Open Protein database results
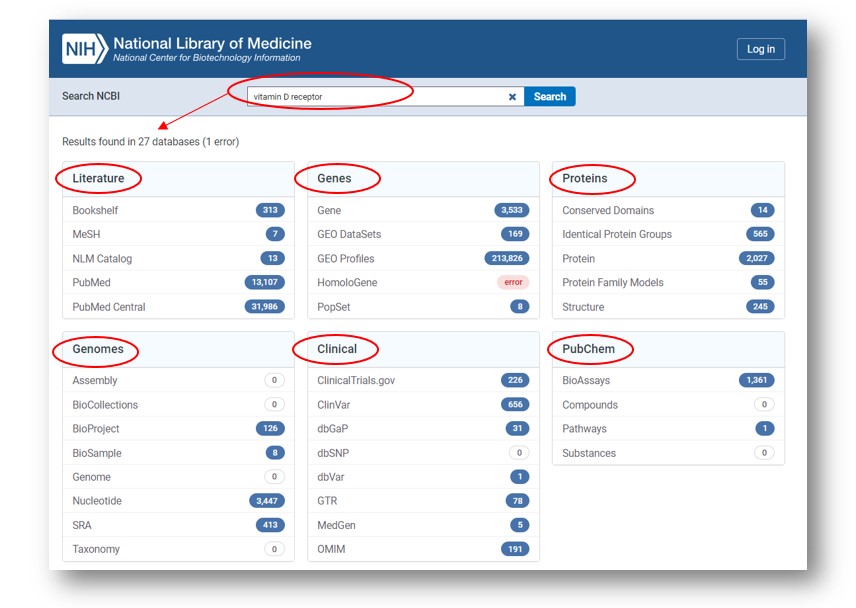856x608 pixels. [668, 258]
